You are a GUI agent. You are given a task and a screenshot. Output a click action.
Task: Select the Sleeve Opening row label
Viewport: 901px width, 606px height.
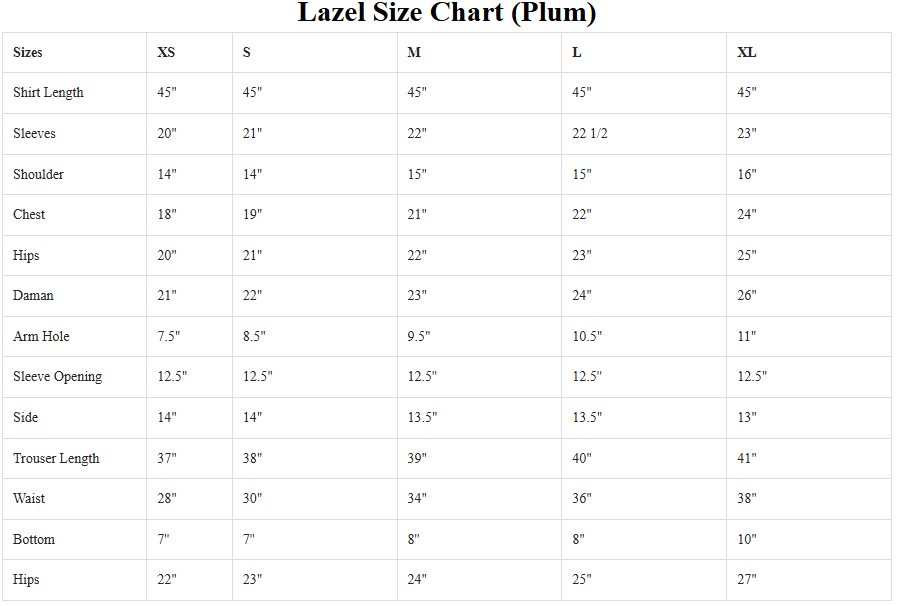pos(57,377)
